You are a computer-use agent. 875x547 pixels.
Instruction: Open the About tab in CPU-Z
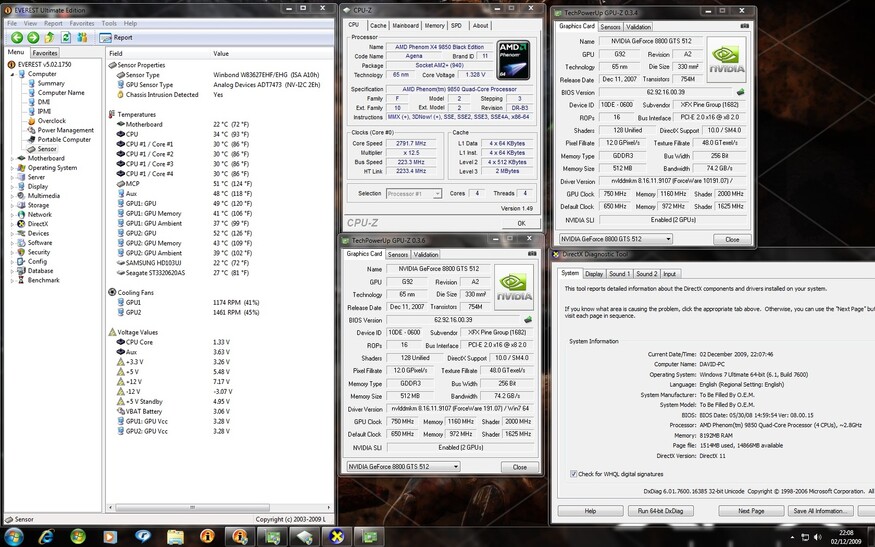(480, 26)
